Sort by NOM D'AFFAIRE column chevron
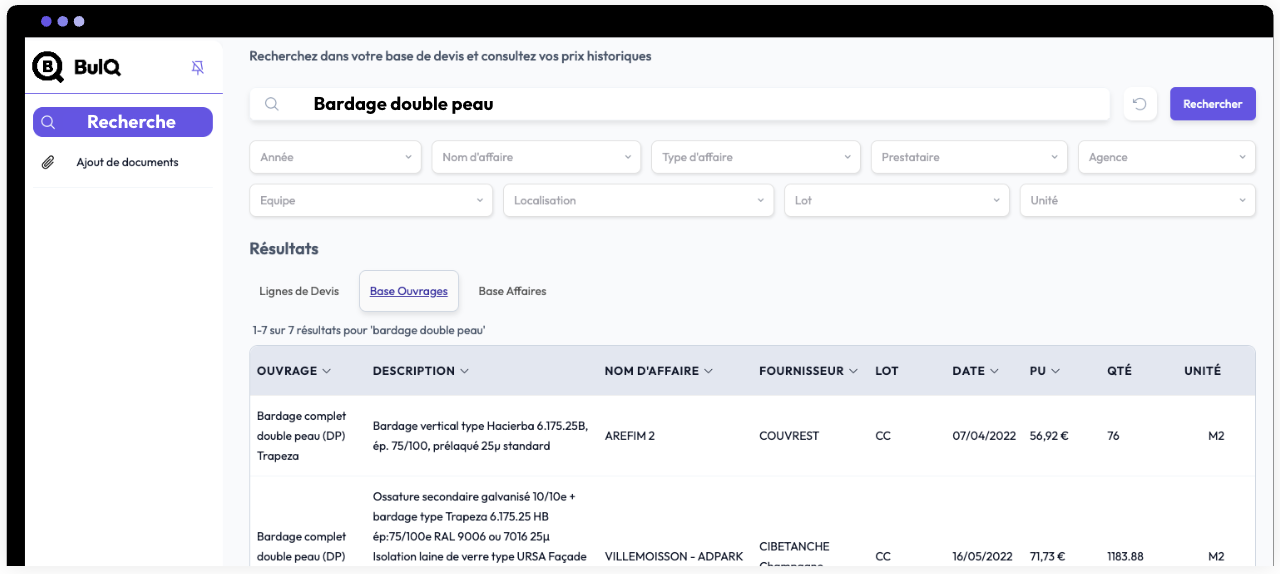The height and width of the screenshot is (574, 1280). 708,371
